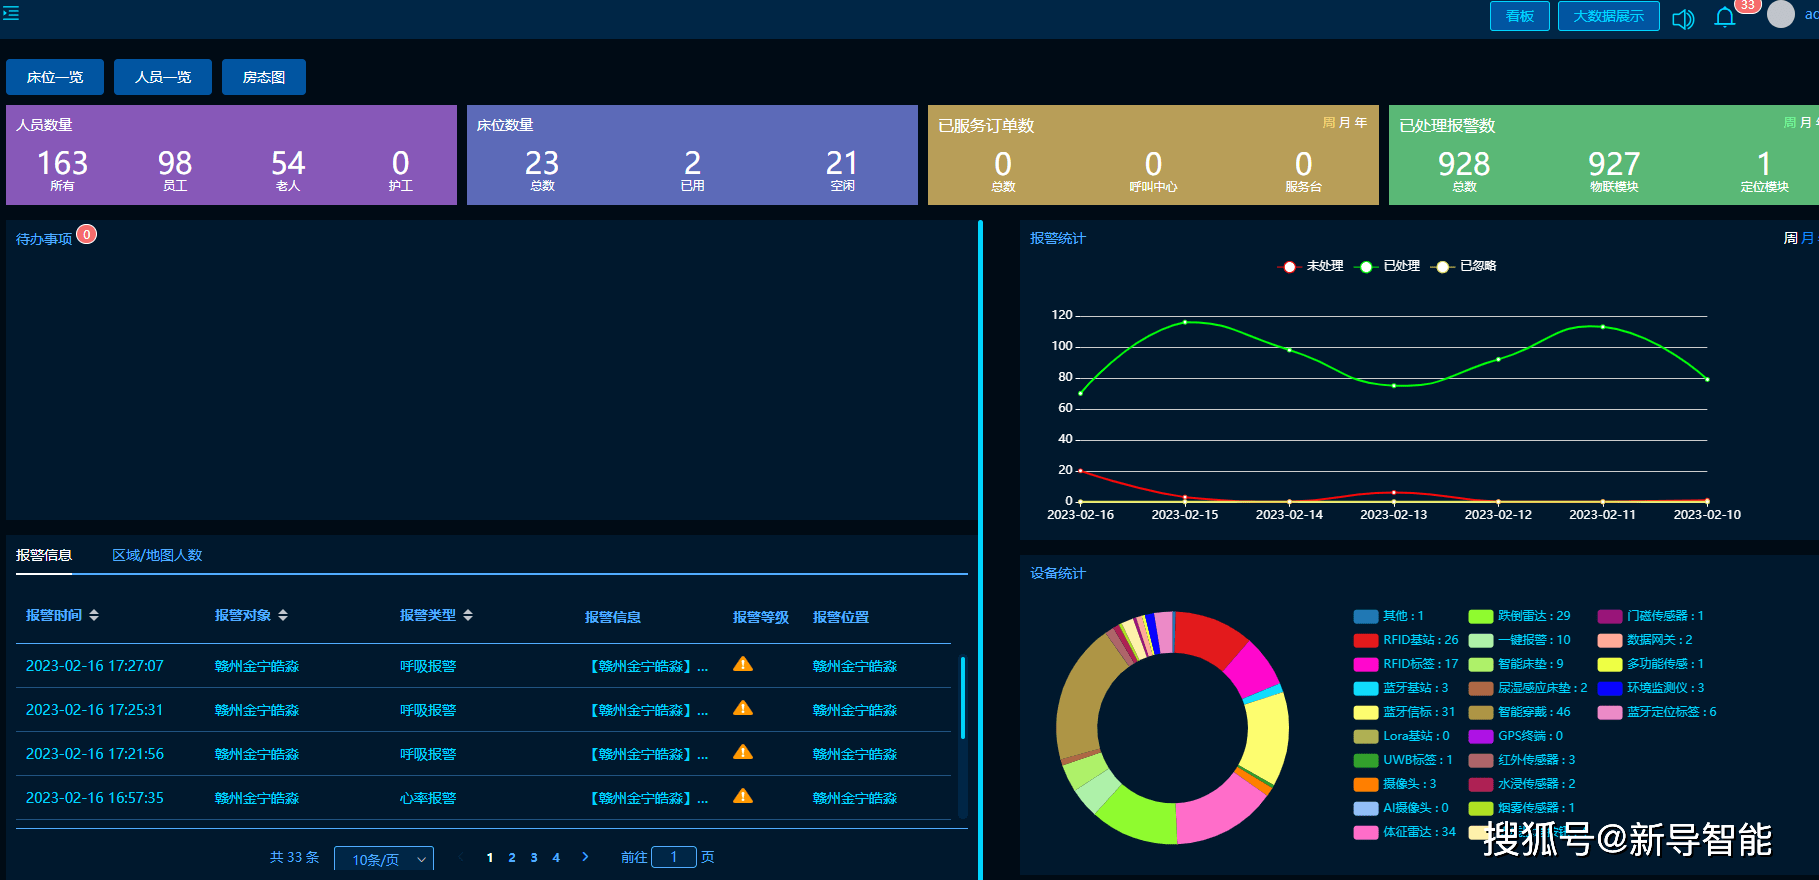This screenshot has width=1819, height=880.
Task: Click the 摄像头 orange legend swatch
Action: [1366, 784]
